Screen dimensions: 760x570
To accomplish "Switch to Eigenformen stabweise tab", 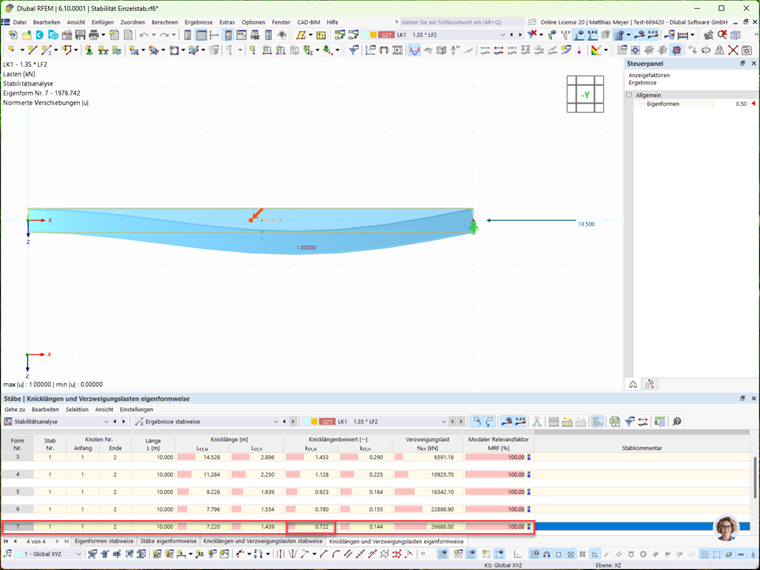I will point(104,541).
